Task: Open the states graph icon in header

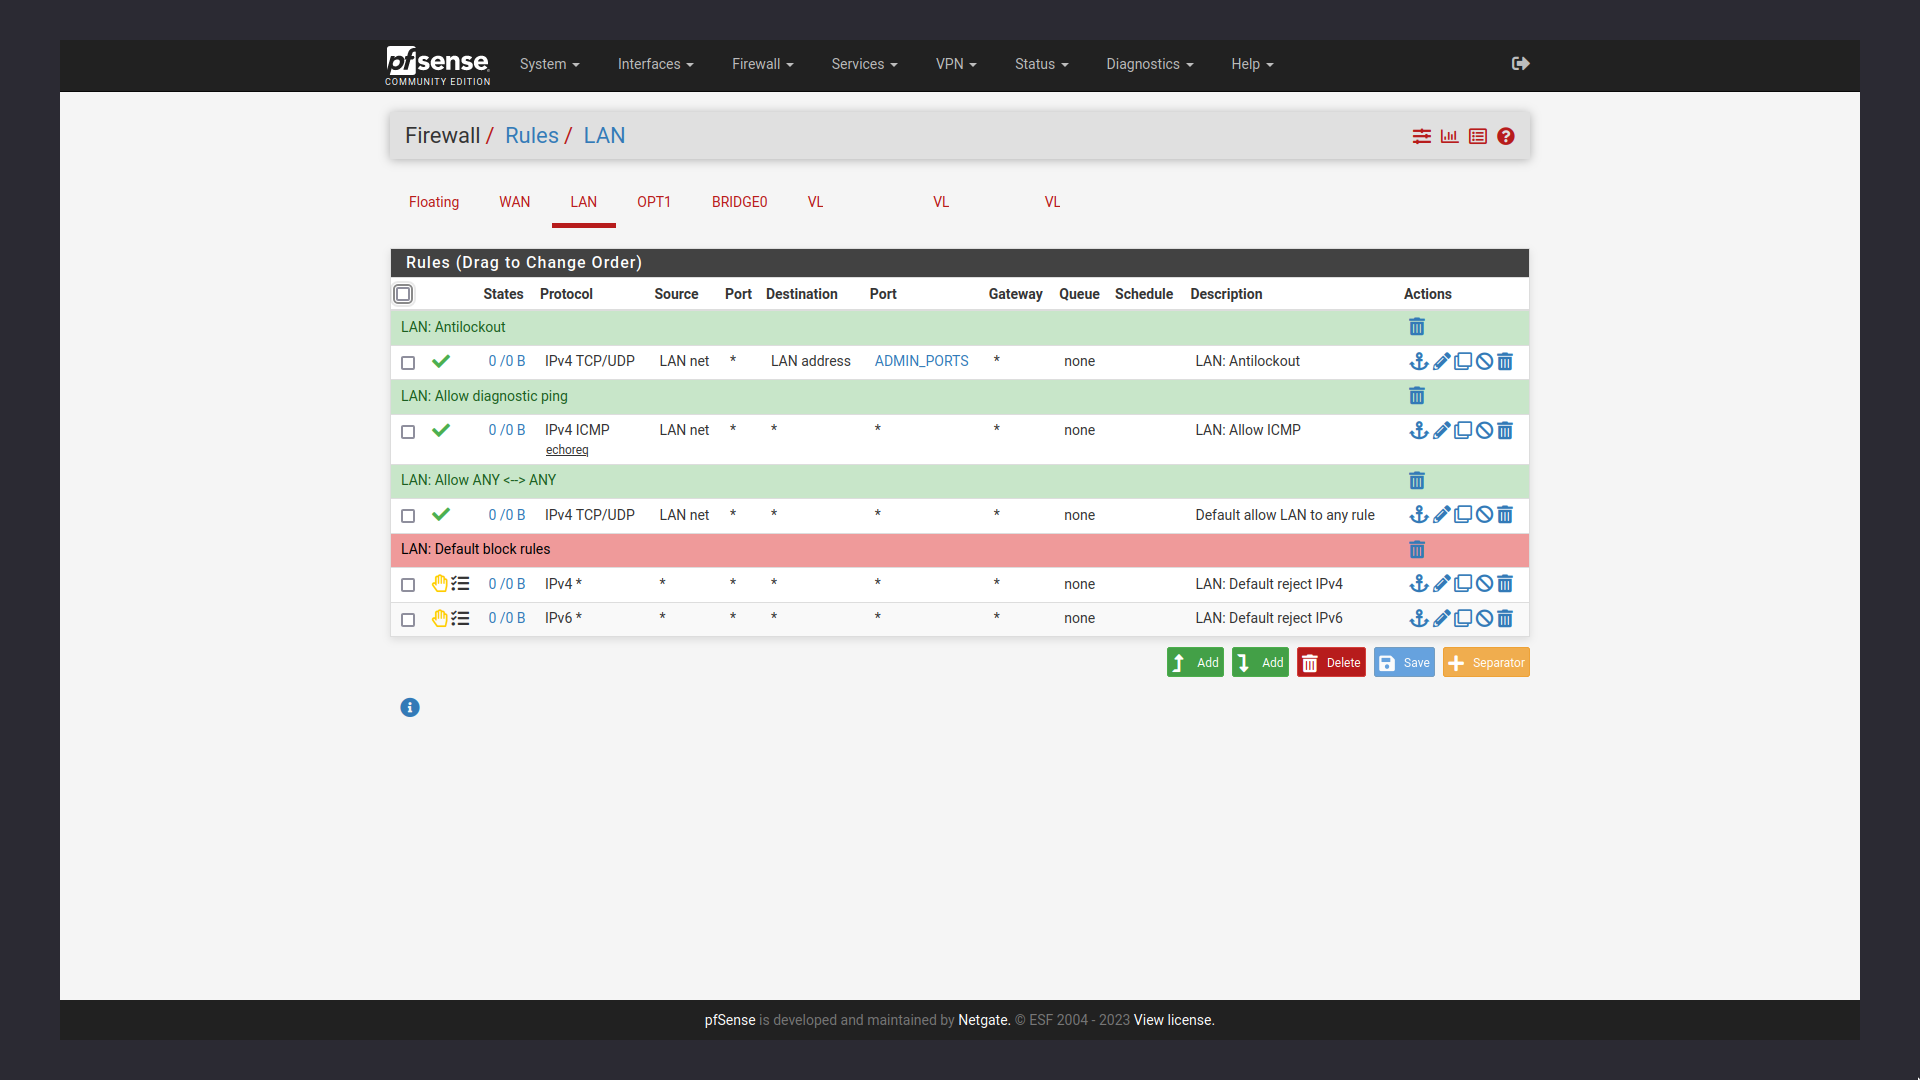Action: pyautogui.click(x=1449, y=136)
